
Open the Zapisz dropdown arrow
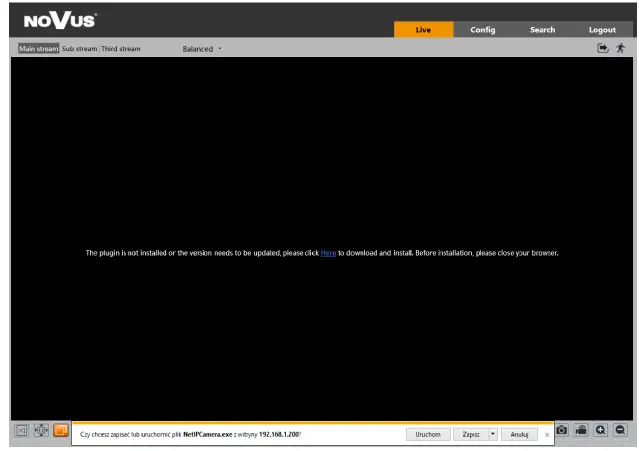493,434
